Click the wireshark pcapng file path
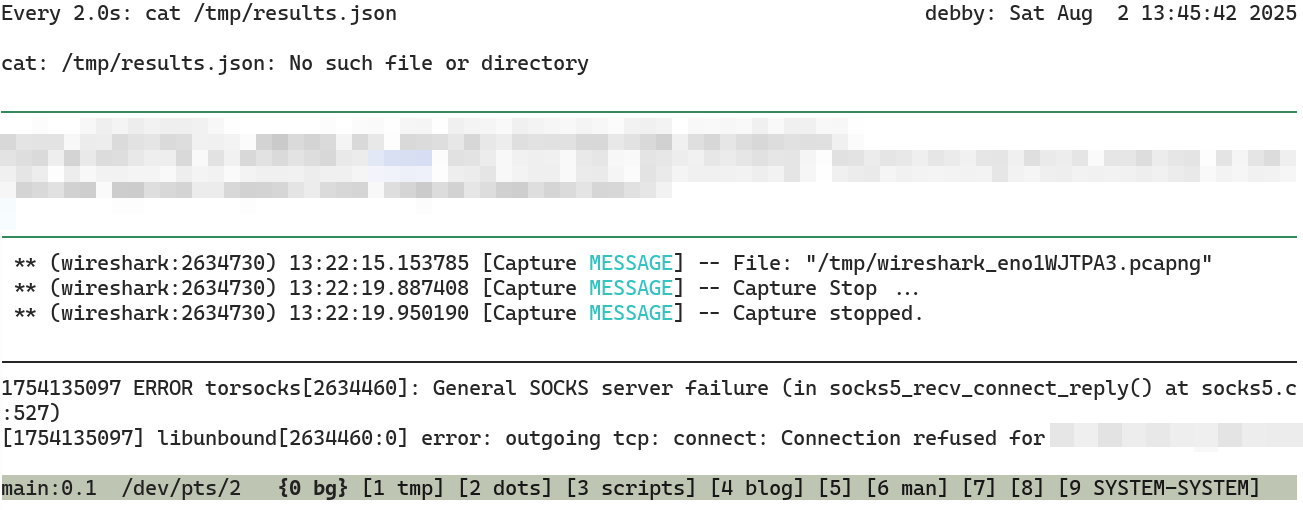The image size is (1303, 510). coord(1009,264)
